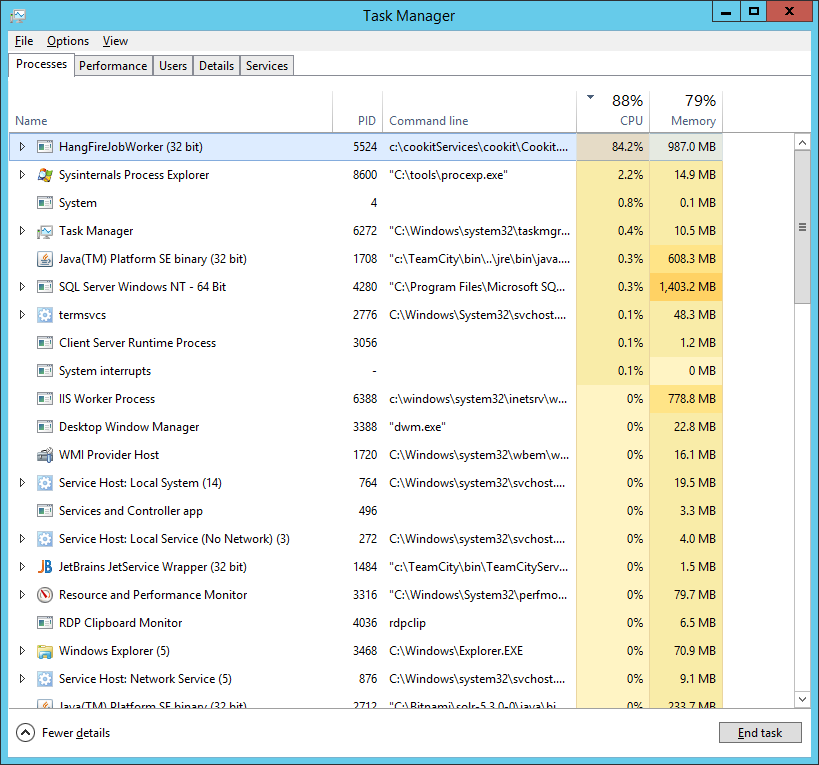The height and width of the screenshot is (765, 819).
Task: Sort by the Command line column
Action: coord(479,112)
